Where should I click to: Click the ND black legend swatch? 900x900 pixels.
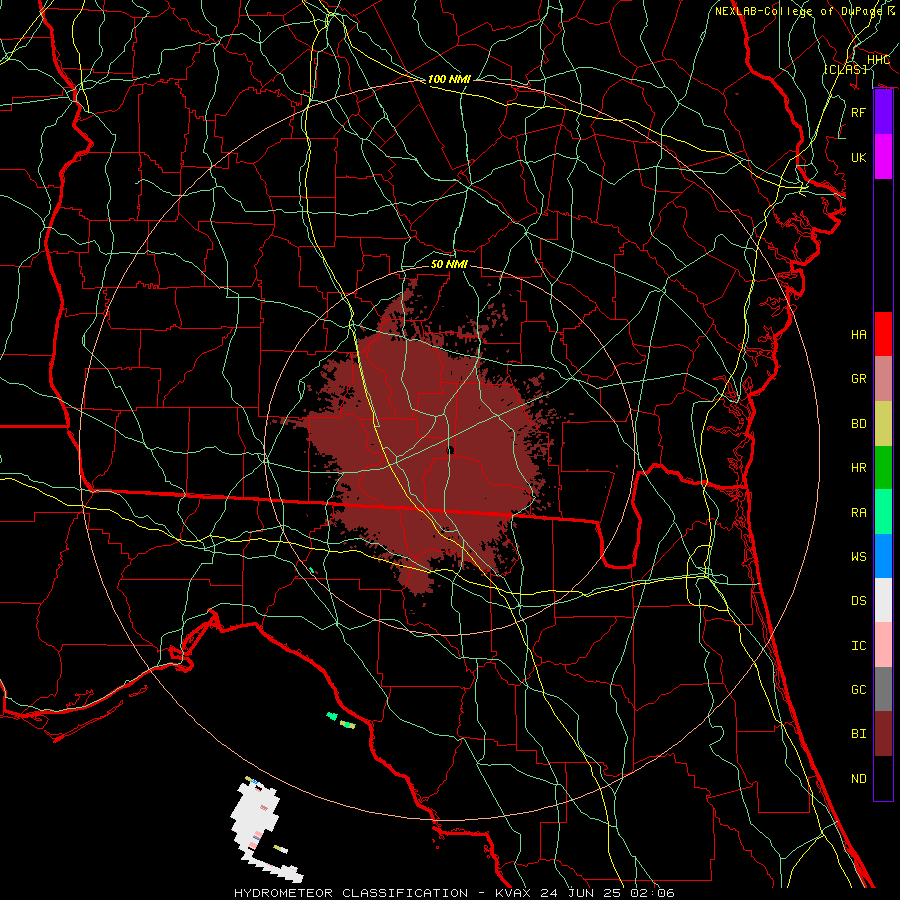point(883,778)
